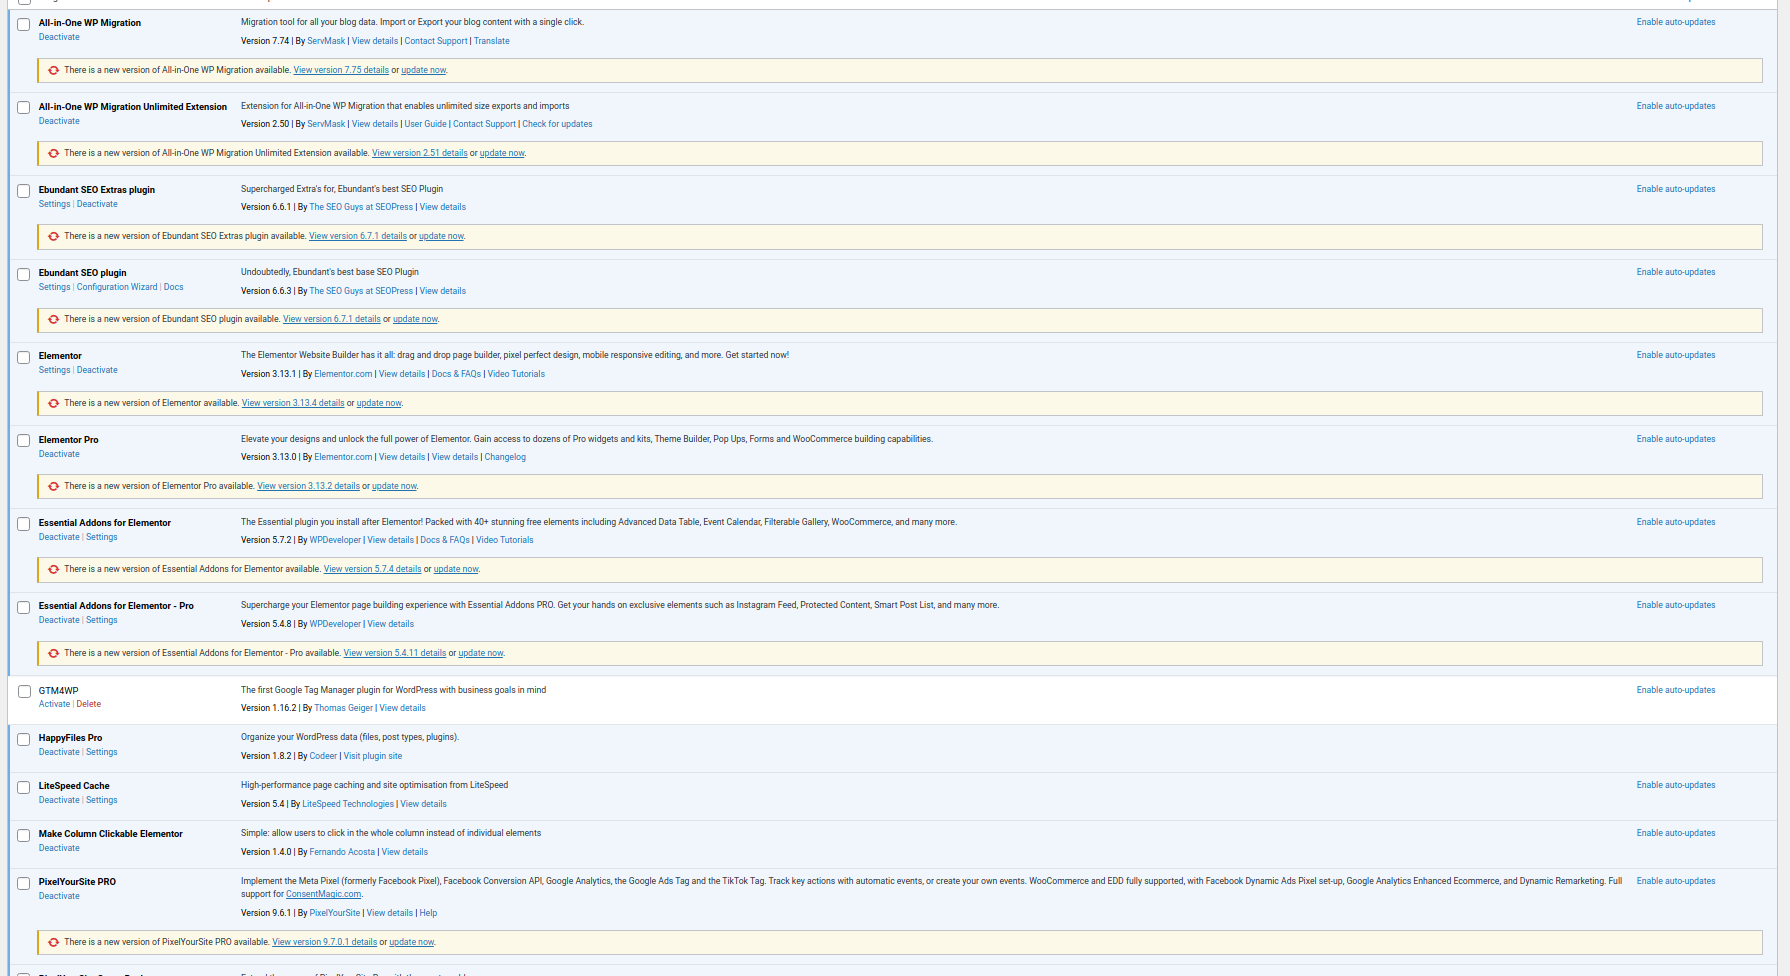Click update icon in PixelYourSite PRO notice
This screenshot has width=1790, height=976.
[x=54, y=942]
